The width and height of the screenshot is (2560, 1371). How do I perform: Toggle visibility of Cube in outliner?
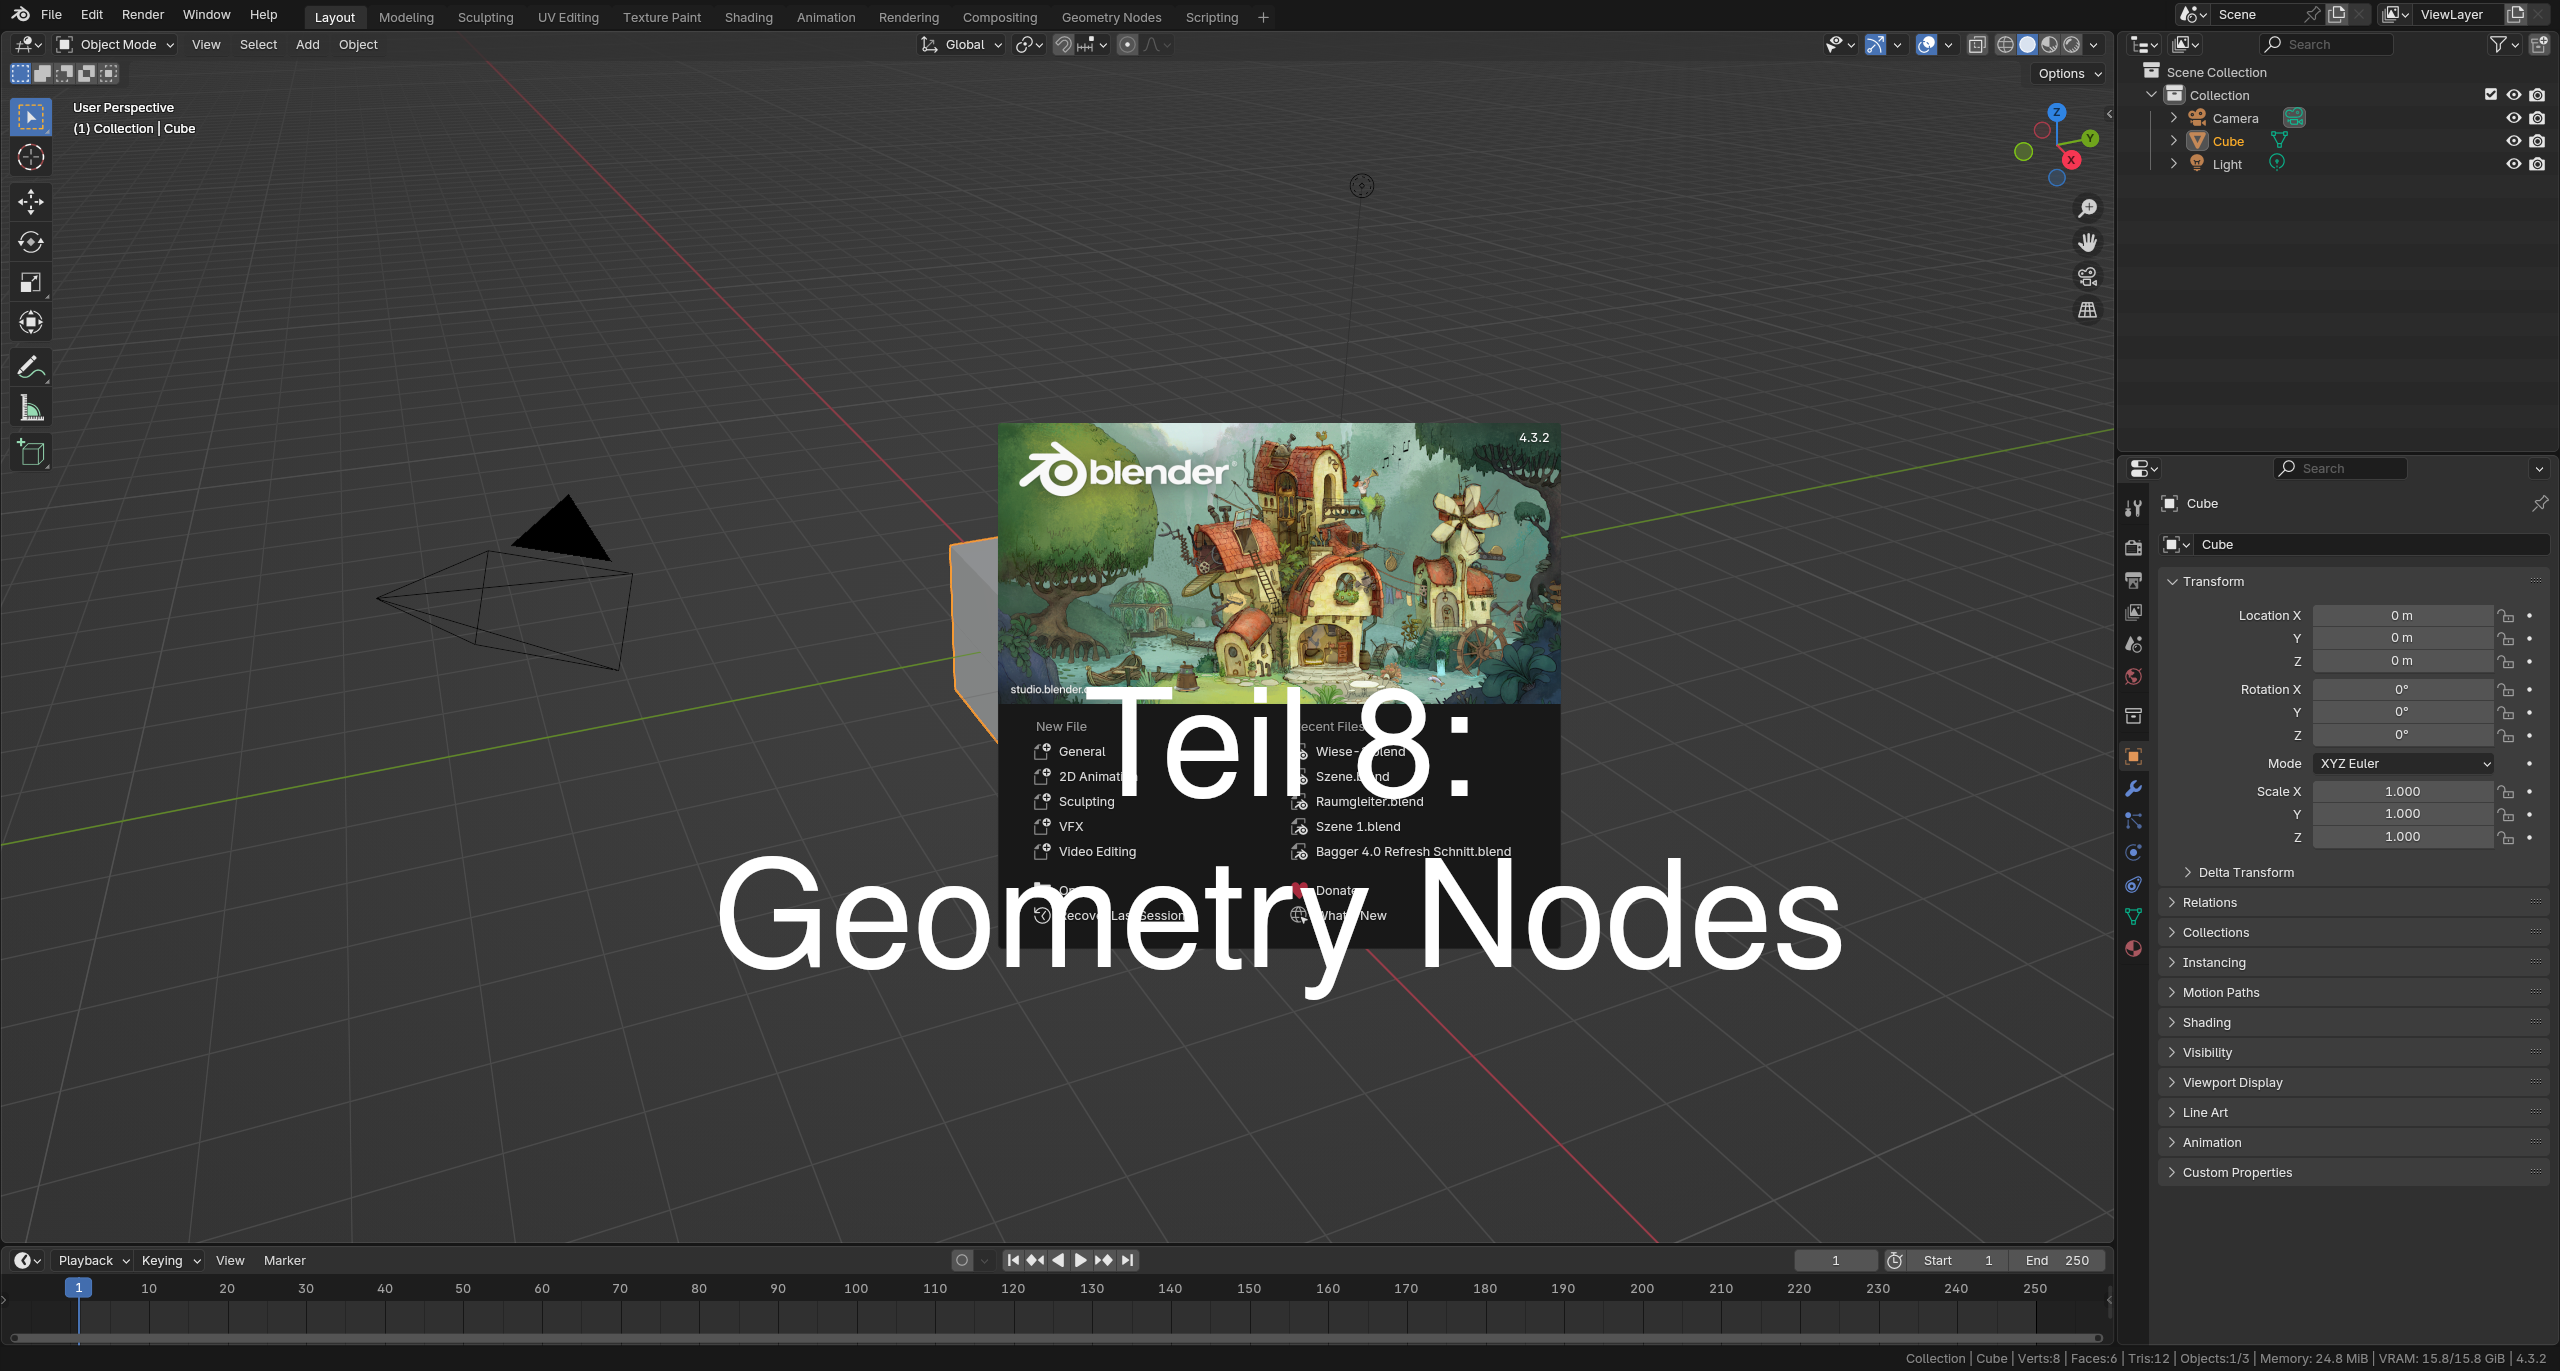click(x=2514, y=140)
